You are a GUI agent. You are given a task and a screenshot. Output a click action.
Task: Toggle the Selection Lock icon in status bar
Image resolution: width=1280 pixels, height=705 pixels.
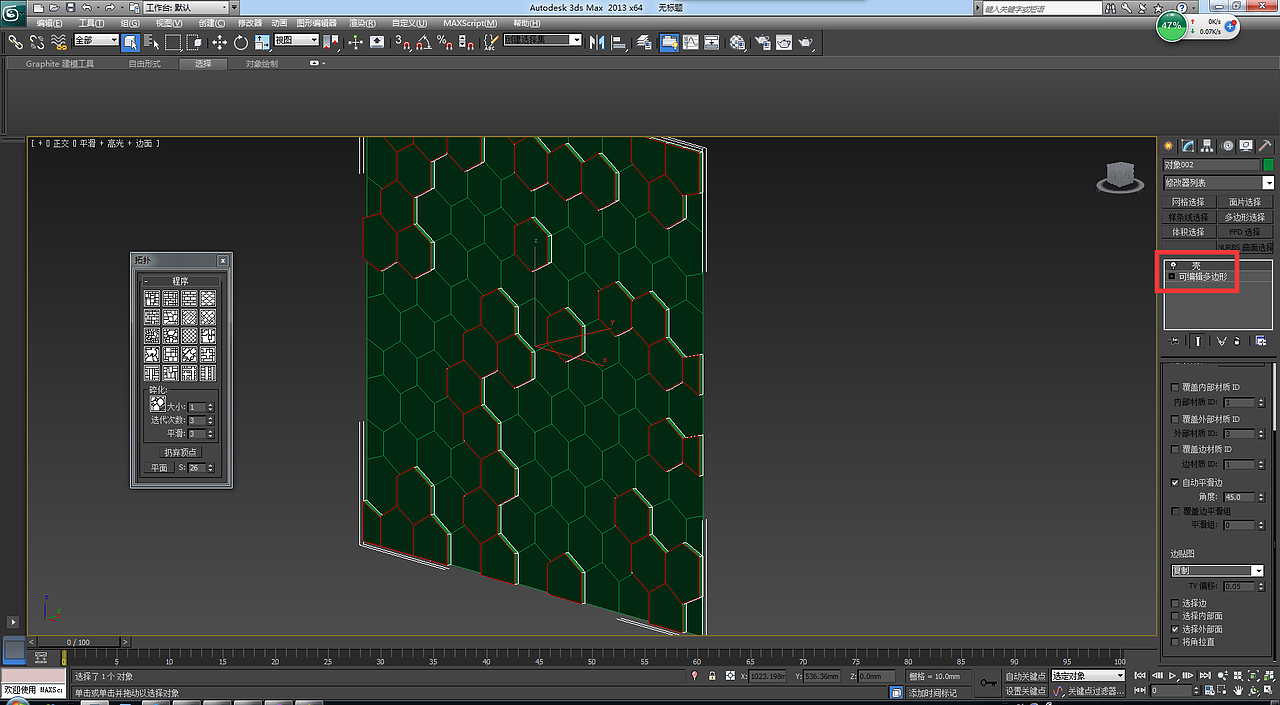click(x=711, y=676)
